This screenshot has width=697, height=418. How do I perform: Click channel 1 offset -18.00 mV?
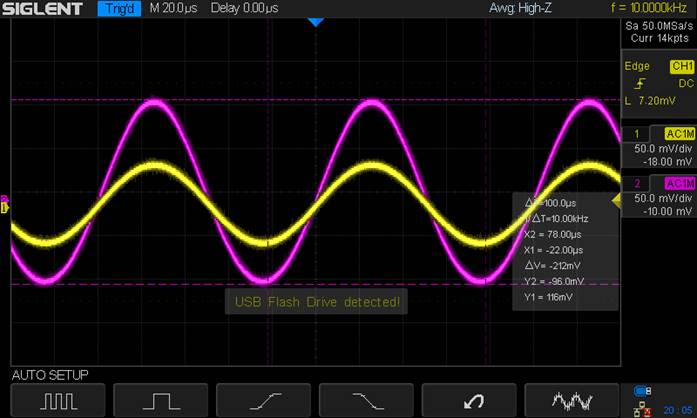[x=667, y=162]
